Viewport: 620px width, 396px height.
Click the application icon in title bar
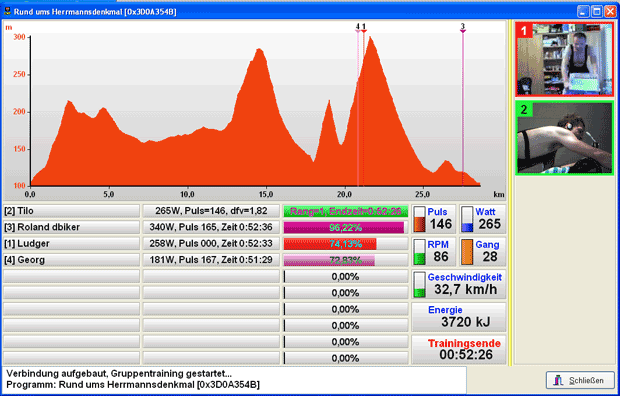coord(8,11)
